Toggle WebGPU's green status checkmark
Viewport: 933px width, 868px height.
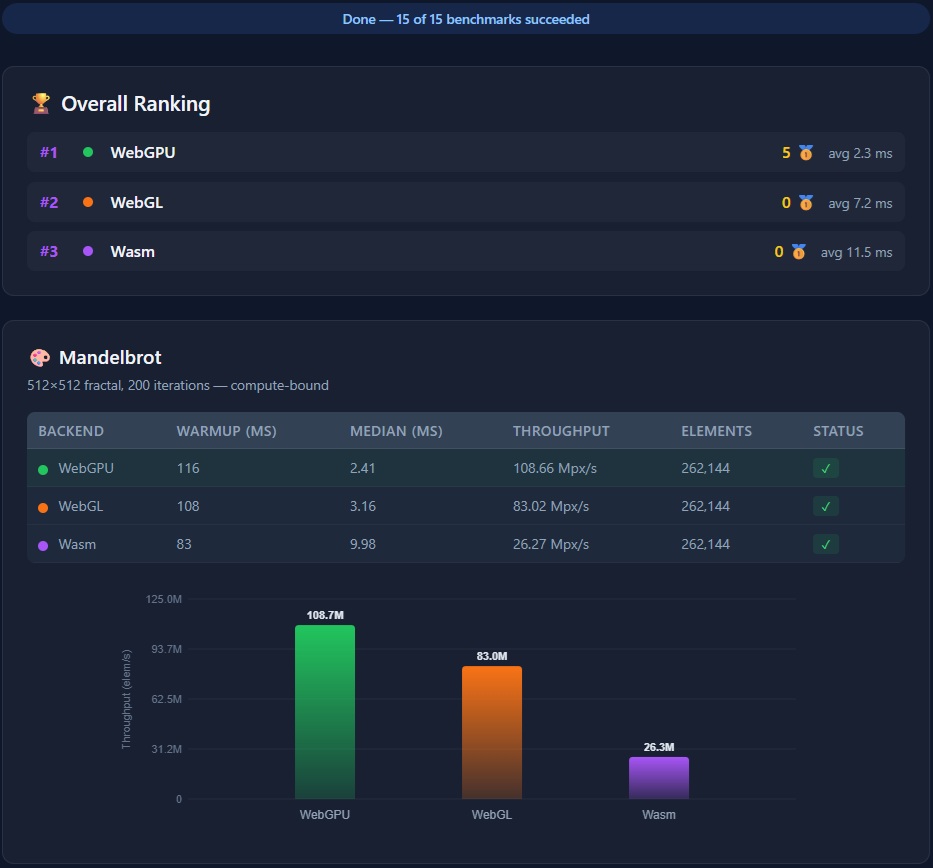point(825,468)
